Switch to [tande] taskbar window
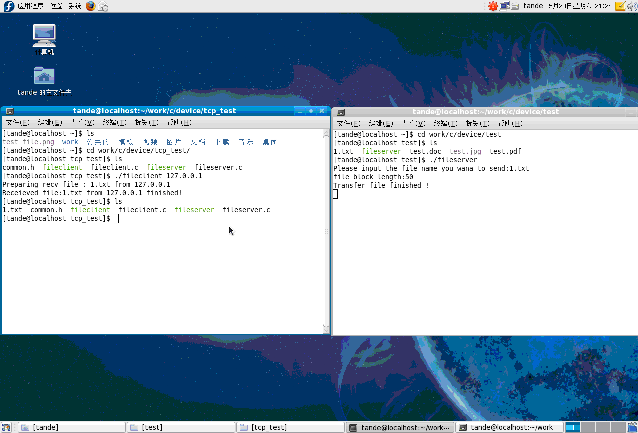 pos(72,427)
